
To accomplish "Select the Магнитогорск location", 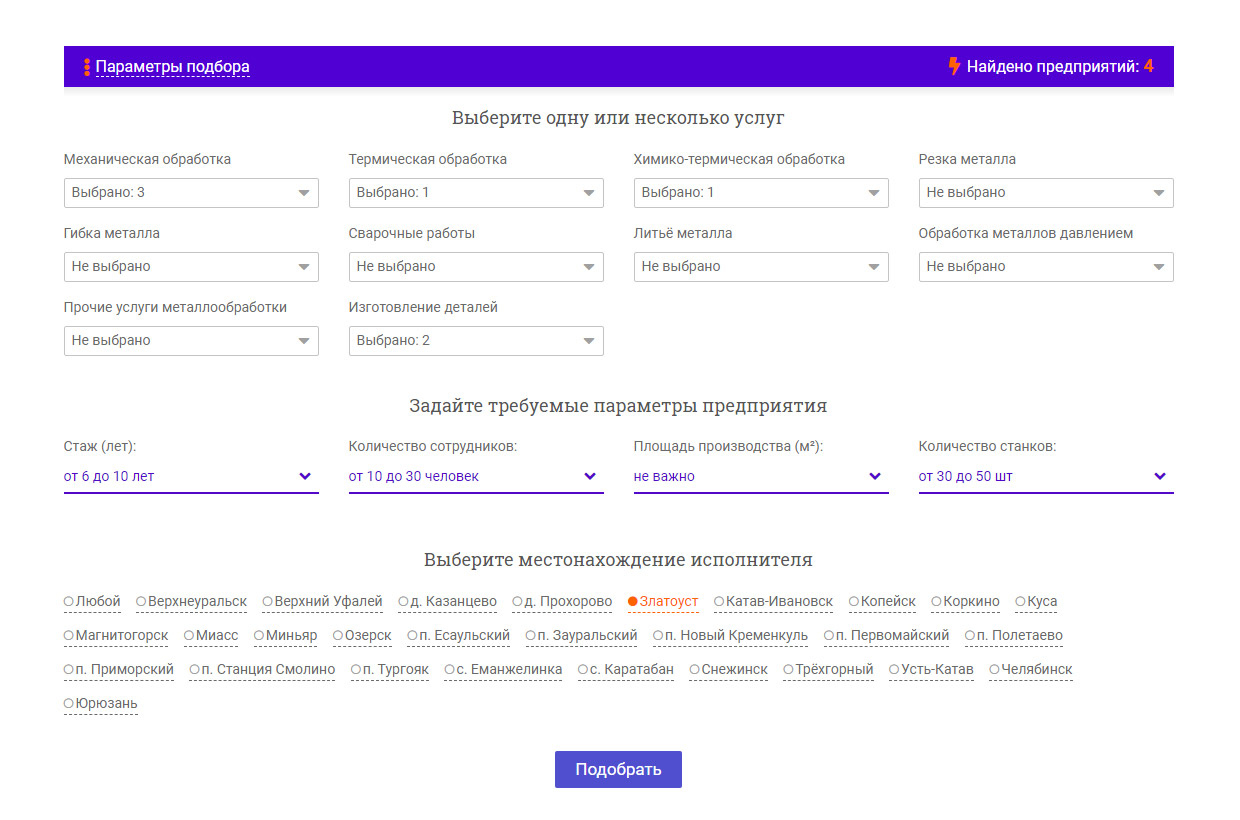I will pos(116,636).
